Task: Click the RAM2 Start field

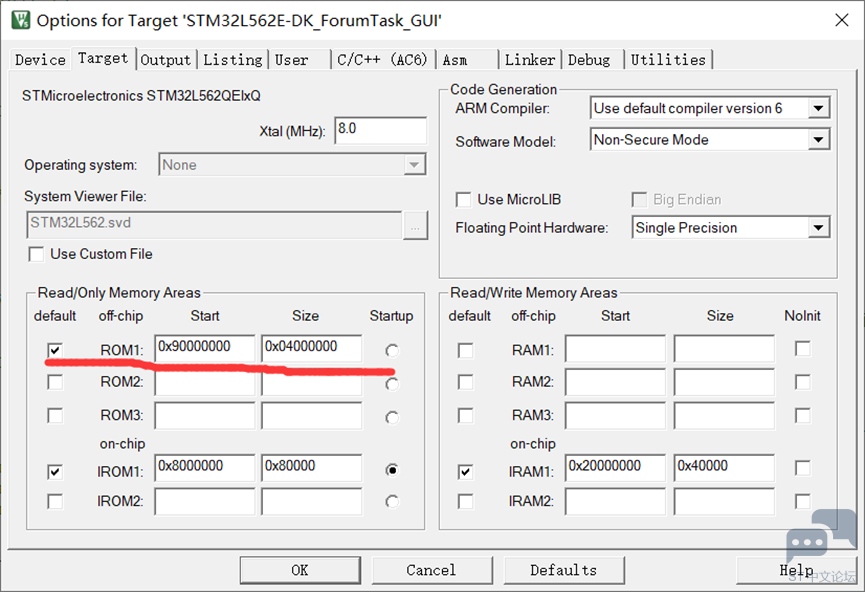Action: [x=615, y=382]
